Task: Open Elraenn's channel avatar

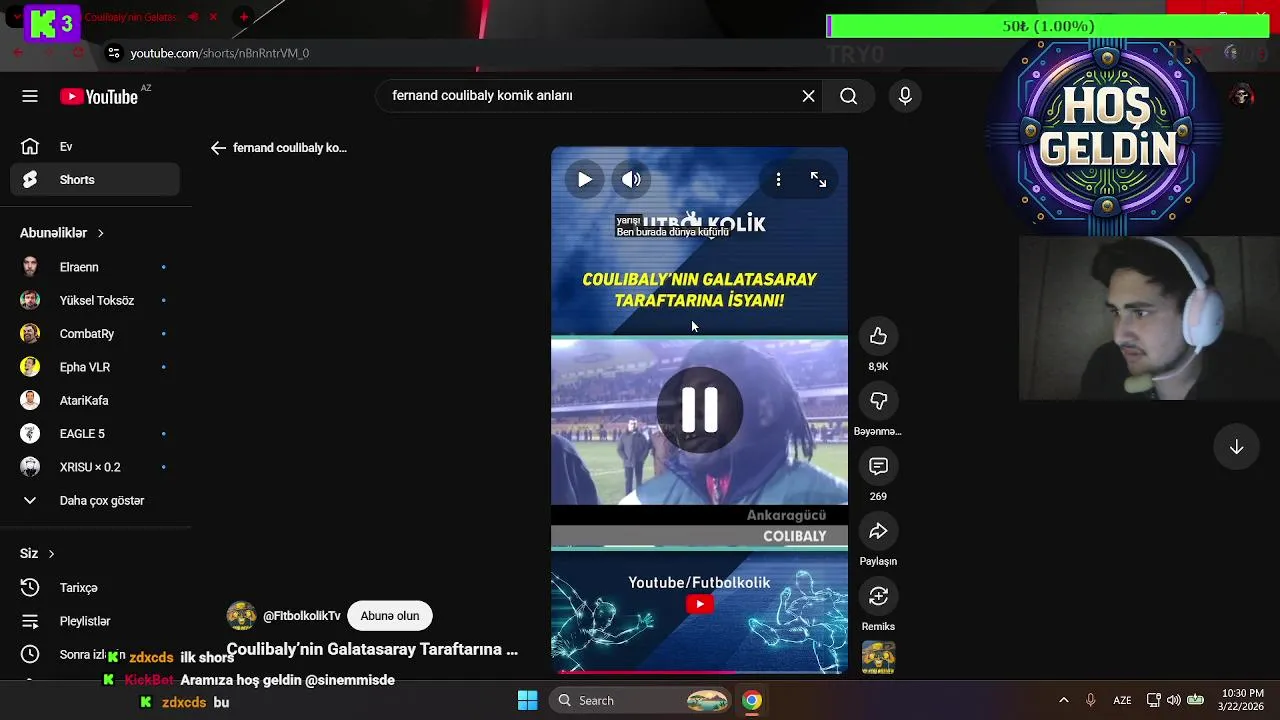Action: tap(30, 267)
